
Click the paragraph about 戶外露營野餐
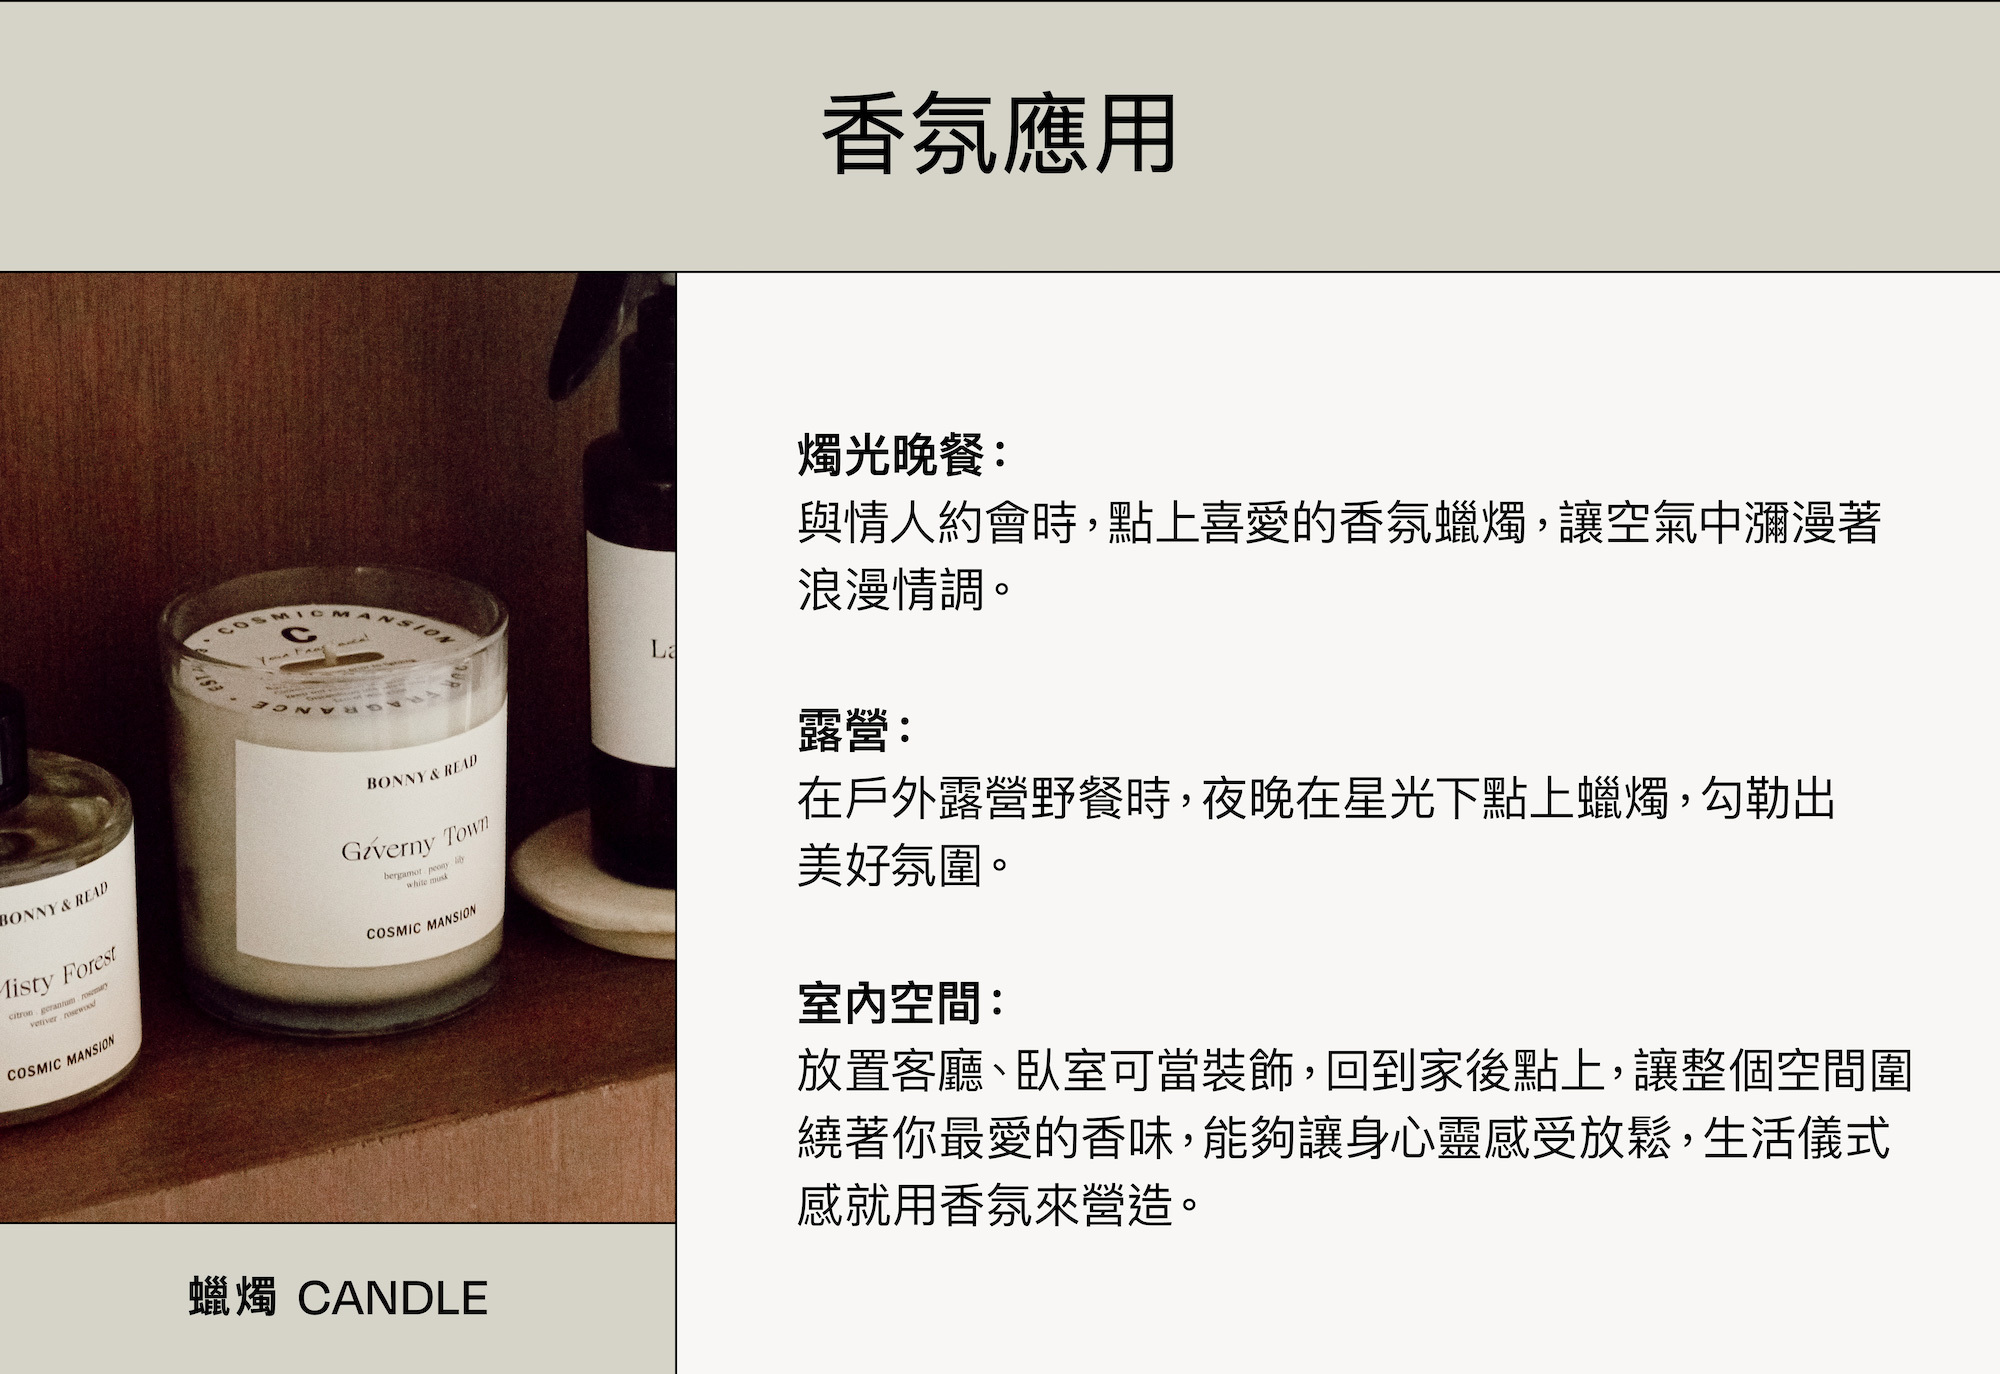(1316, 831)
